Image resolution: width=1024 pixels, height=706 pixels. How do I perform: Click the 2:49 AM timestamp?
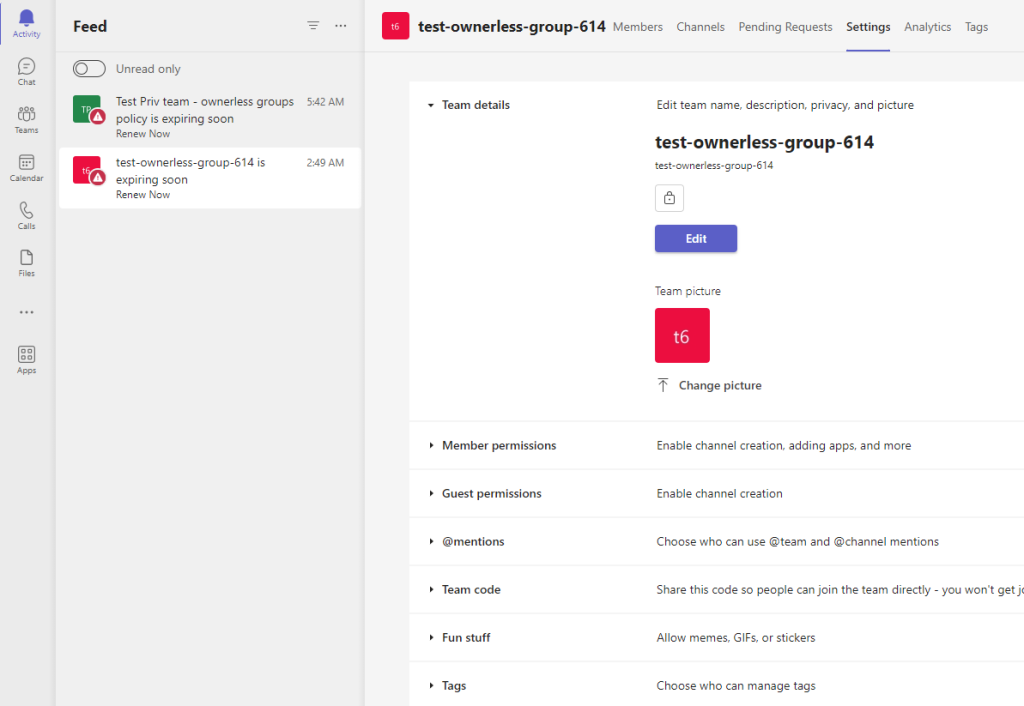pyautogui.click(x=325, y=163)
